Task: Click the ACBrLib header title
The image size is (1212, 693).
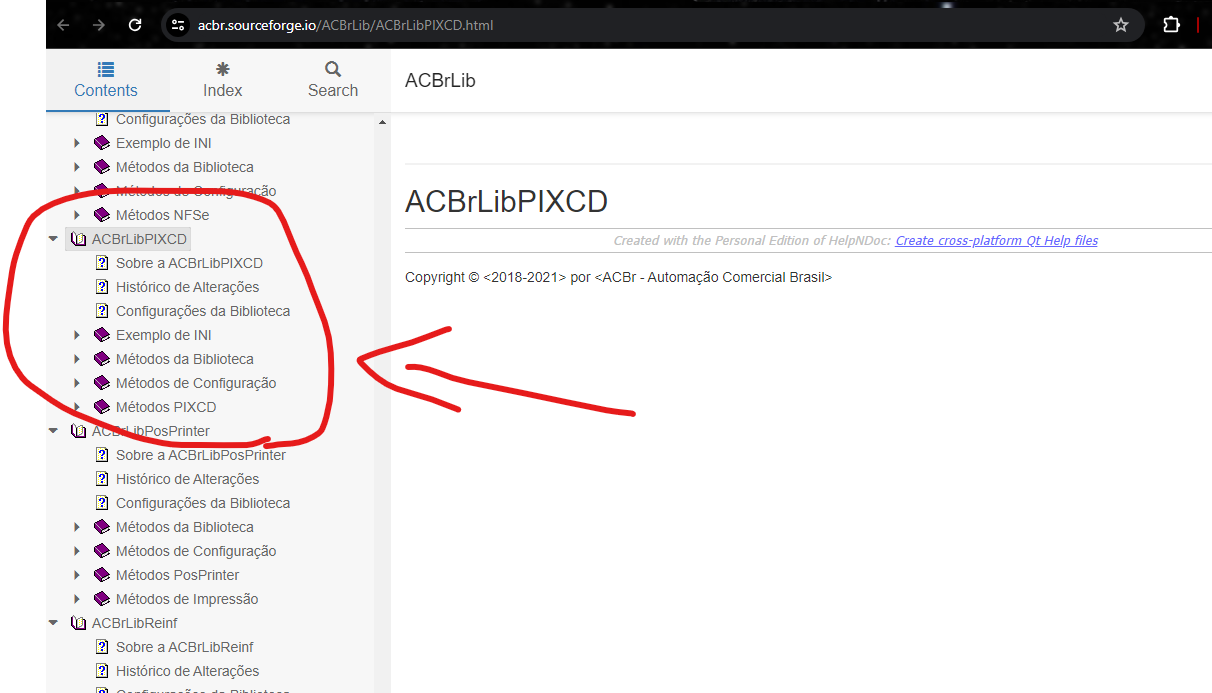Action: (440, 81)
